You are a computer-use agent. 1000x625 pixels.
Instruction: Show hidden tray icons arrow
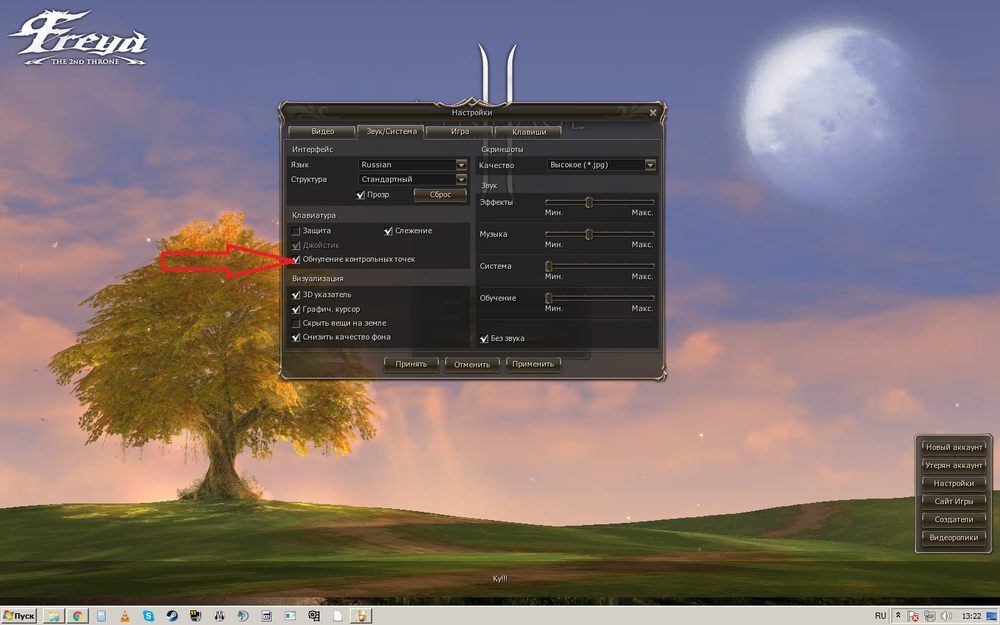click(898, 616)
